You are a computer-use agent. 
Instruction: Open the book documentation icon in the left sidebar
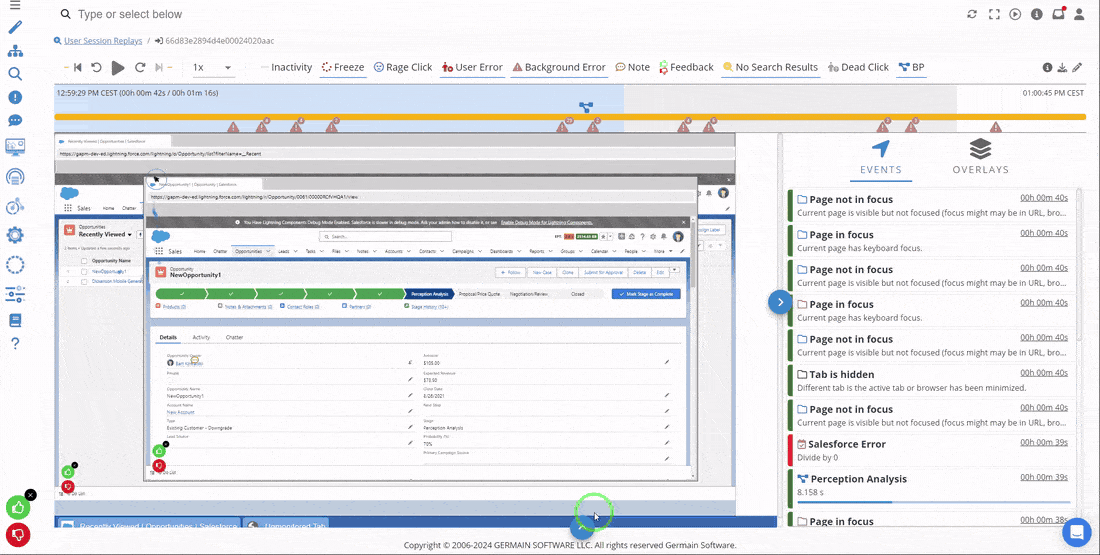15,321
